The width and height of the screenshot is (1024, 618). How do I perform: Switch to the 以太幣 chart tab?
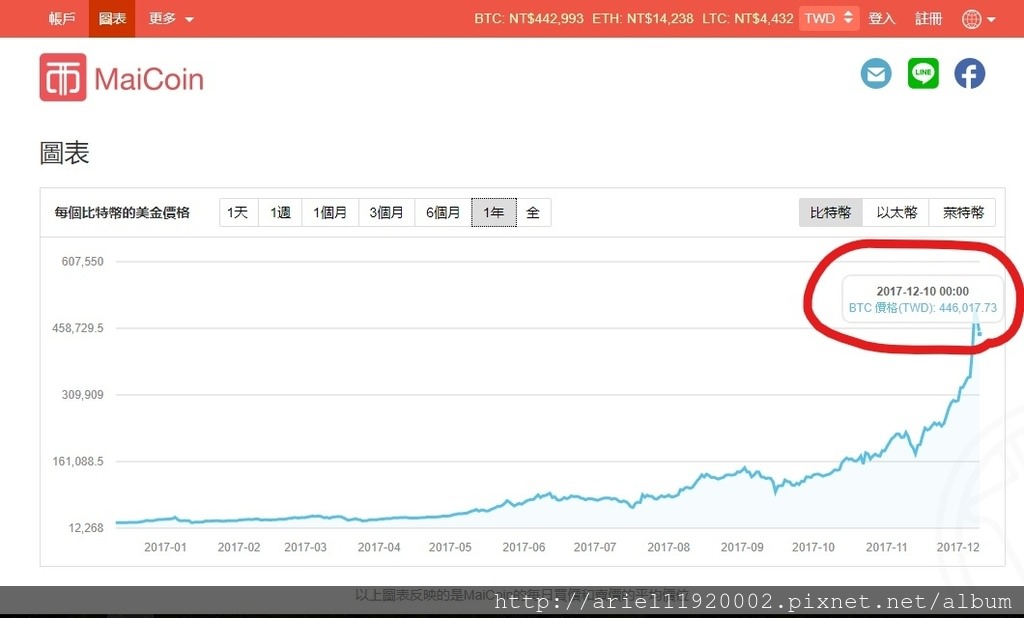tap(896, 212)
